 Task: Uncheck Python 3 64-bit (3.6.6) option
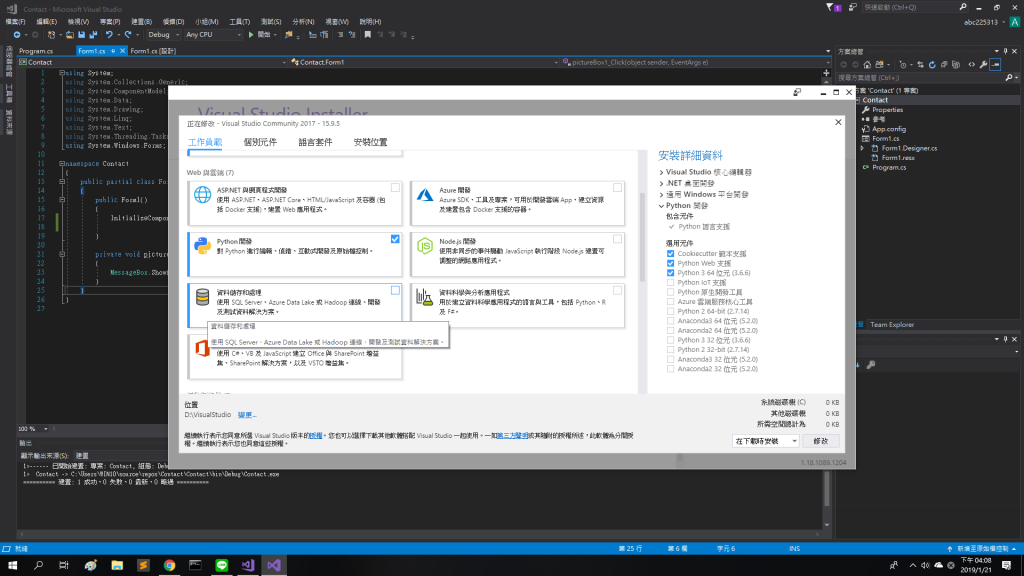click(671, 273)
